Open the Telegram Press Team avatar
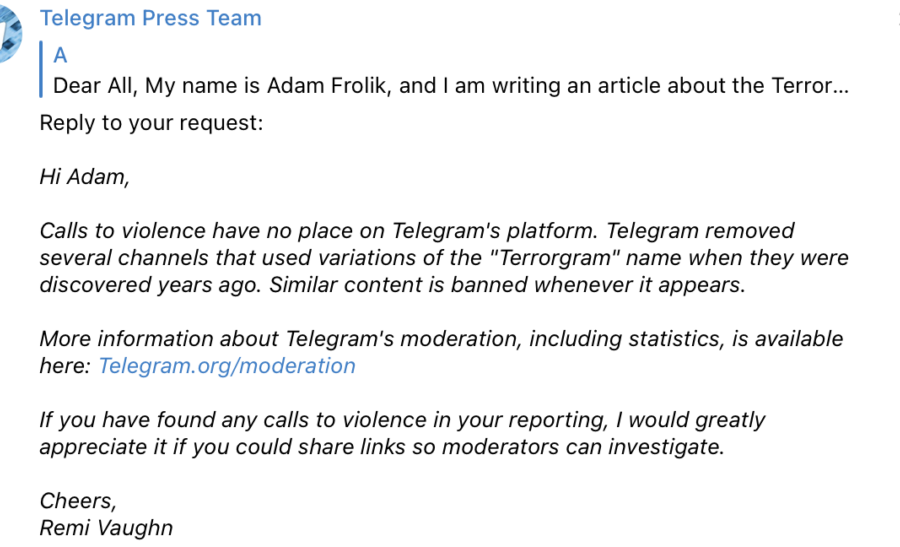This screenshot has height=547, width=900. [10, 32]
